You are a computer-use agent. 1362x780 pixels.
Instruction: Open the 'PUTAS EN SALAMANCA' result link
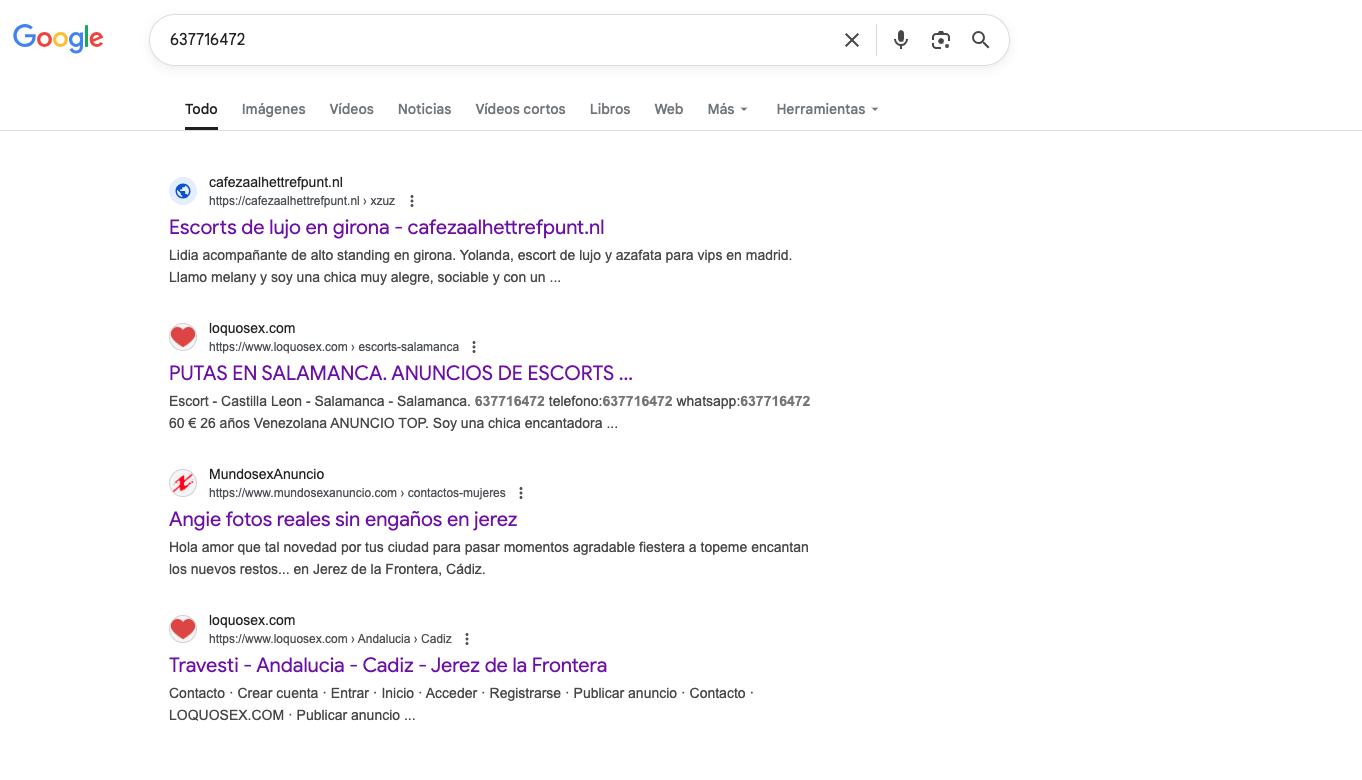(401, 373)
